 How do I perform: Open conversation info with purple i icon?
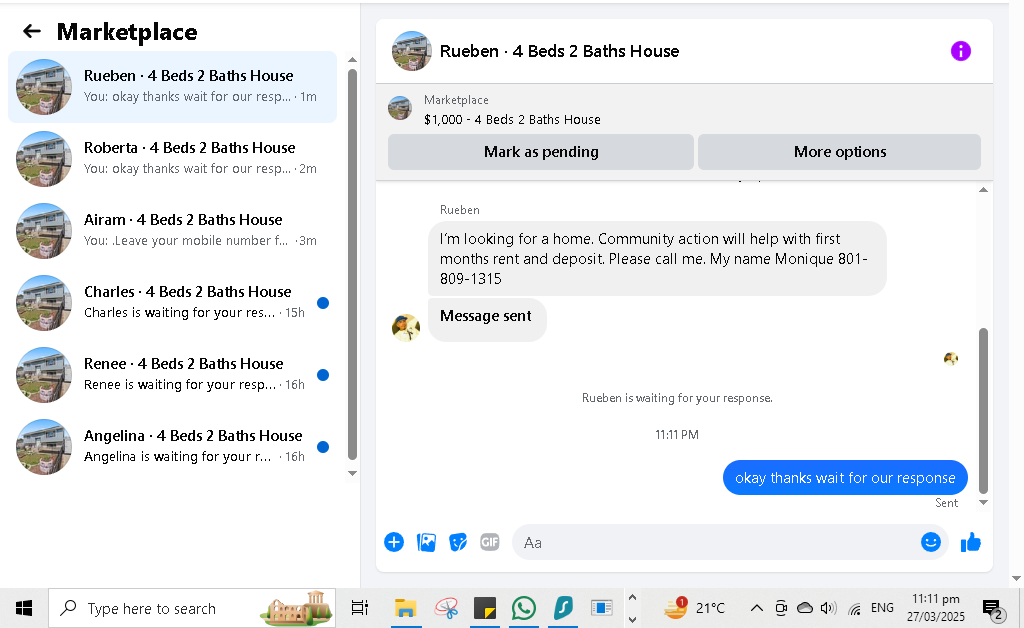click(960, 51)
